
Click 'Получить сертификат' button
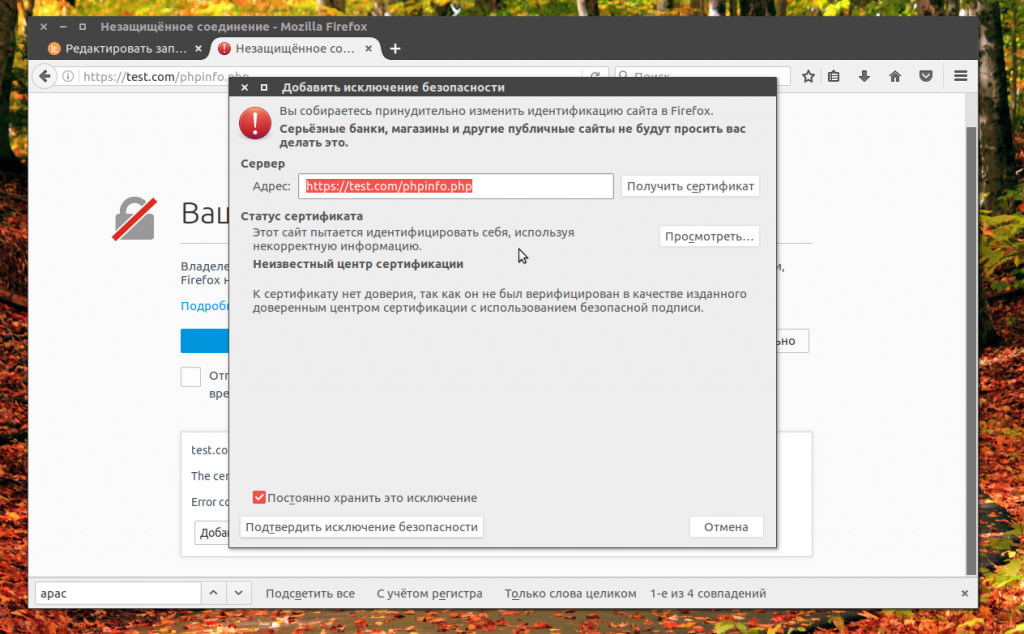690,186
